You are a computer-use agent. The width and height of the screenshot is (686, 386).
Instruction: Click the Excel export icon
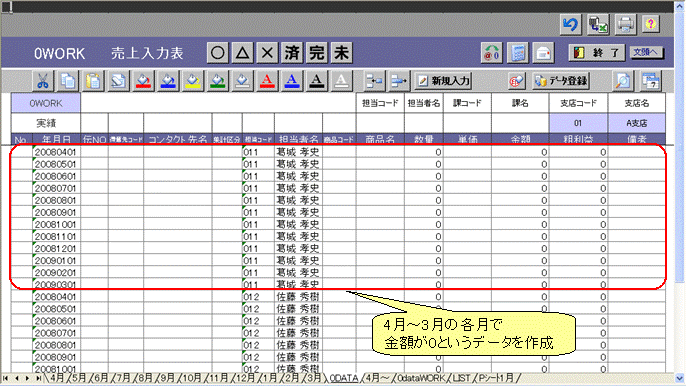pos(598,25)
